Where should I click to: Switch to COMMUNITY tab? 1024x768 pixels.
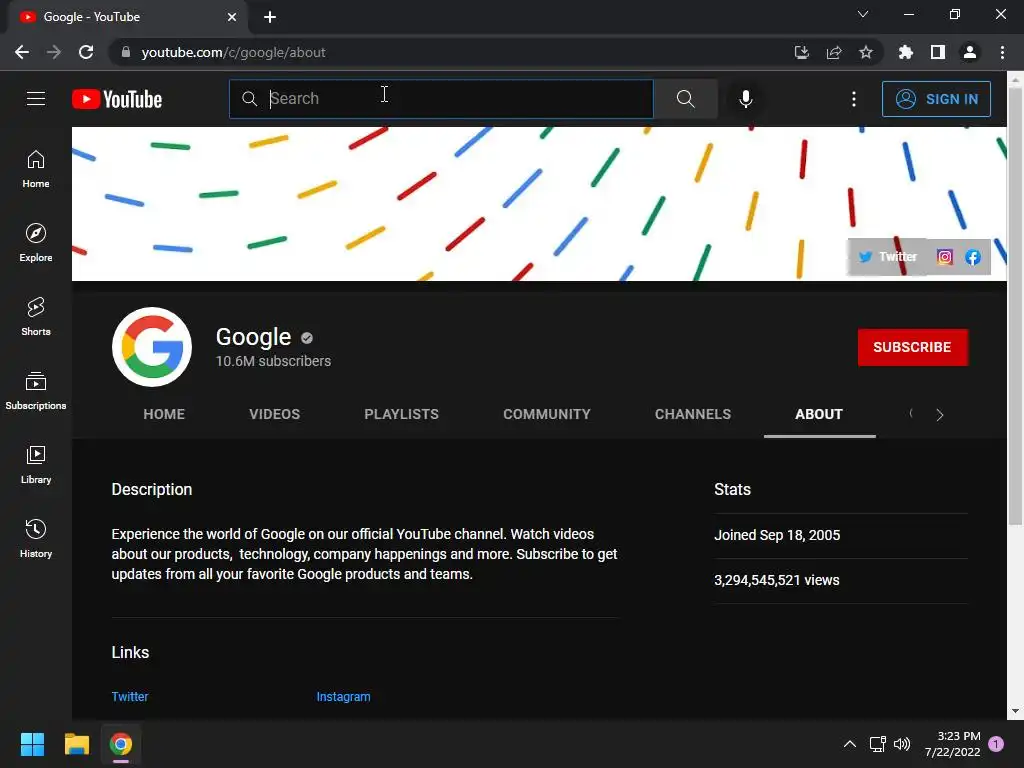(547, 414)
